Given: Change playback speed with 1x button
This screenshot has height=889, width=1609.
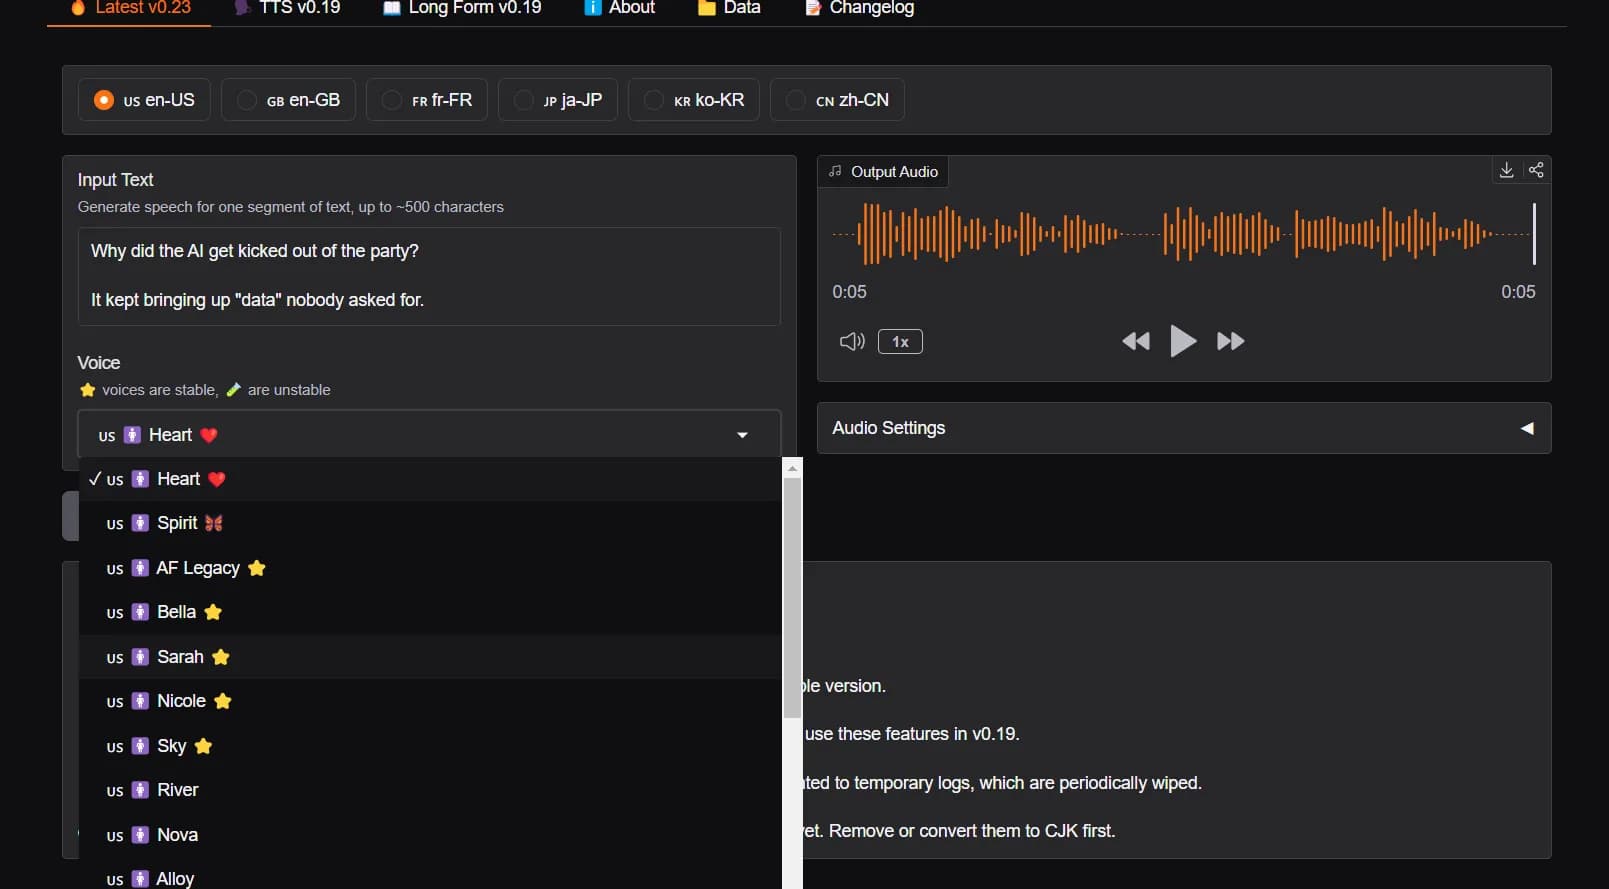Looking at the screenshot, I should (900, 342).
